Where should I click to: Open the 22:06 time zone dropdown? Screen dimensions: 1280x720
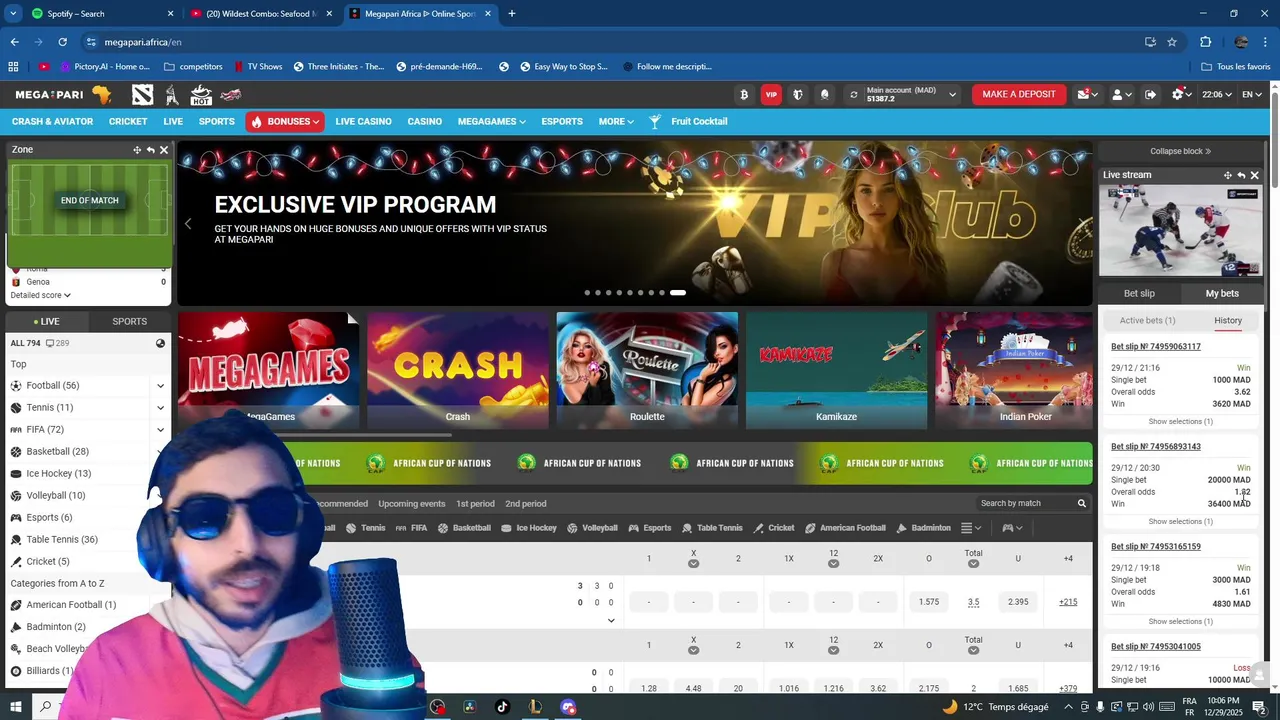point(1217,94)
